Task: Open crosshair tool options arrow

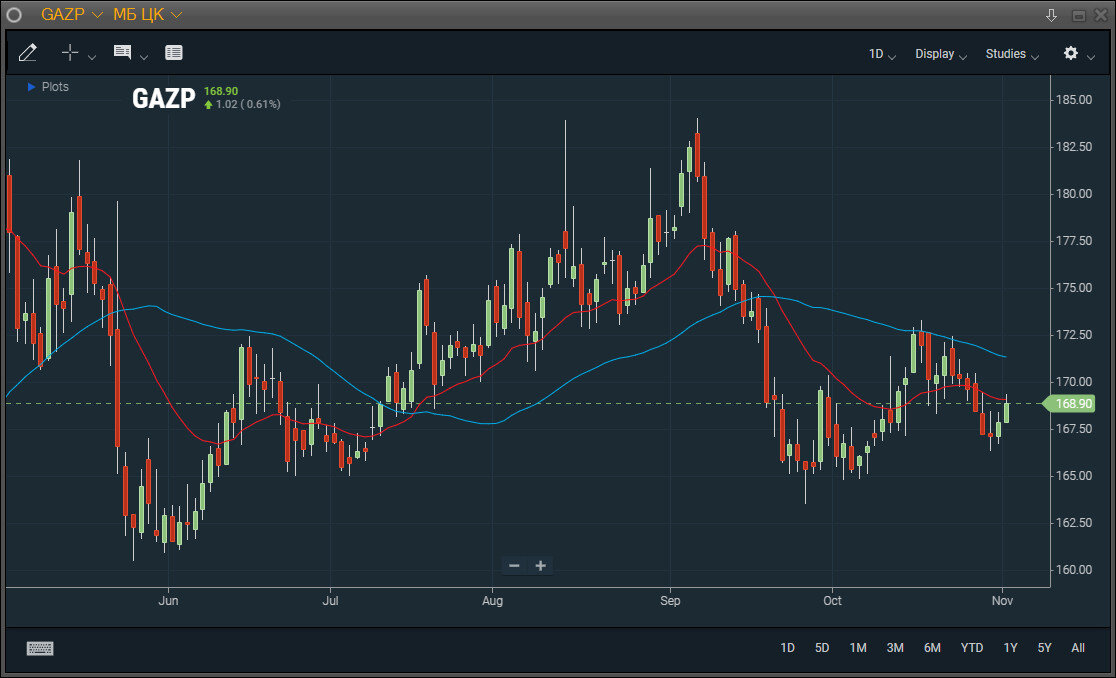Action: click(x=92, y=57)
